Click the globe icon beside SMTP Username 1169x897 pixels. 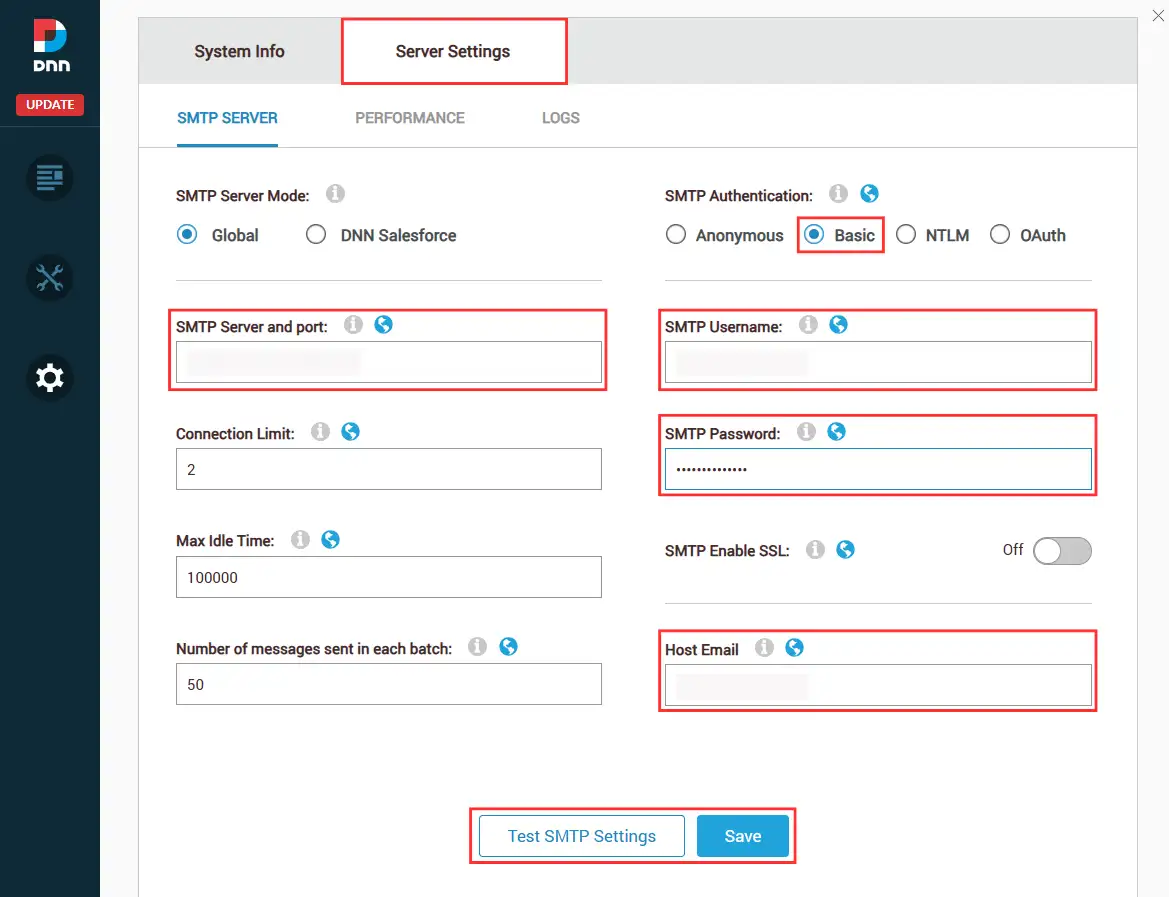pyautogui.click(x=838, y=324)
